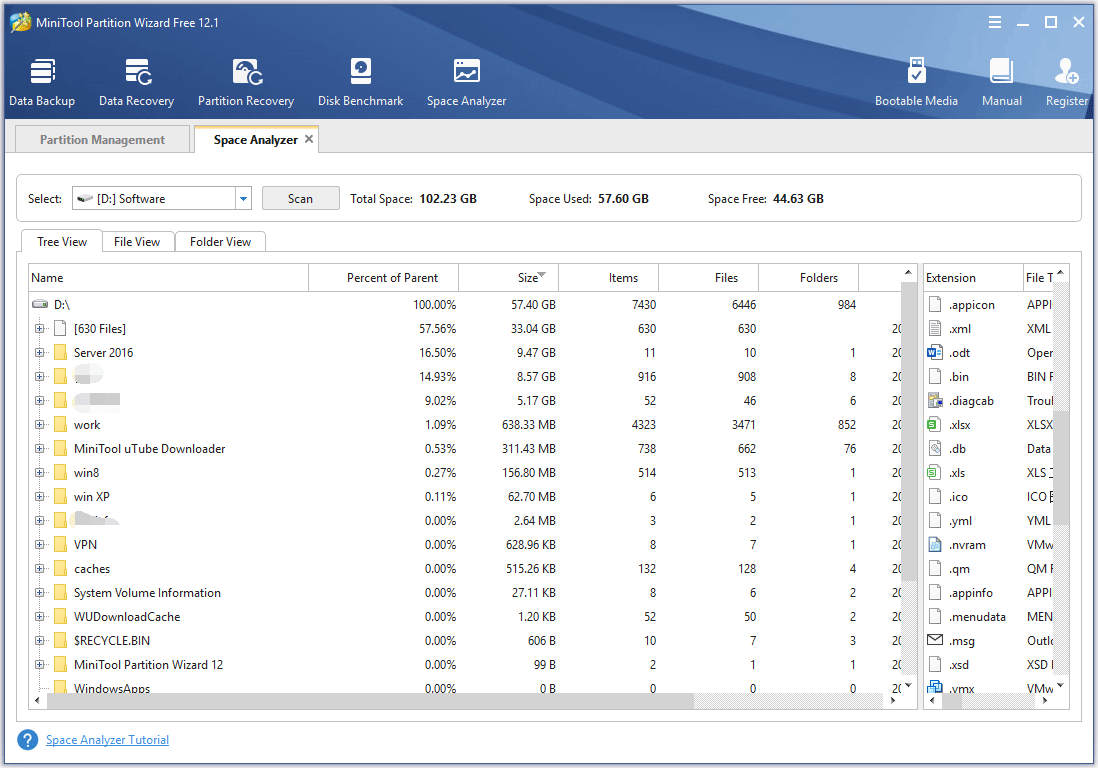Image resolution: width=1098 pixels, height=768 pixels.
Task: Select the D:\ drive icon in tree
Action: [40, 305]
